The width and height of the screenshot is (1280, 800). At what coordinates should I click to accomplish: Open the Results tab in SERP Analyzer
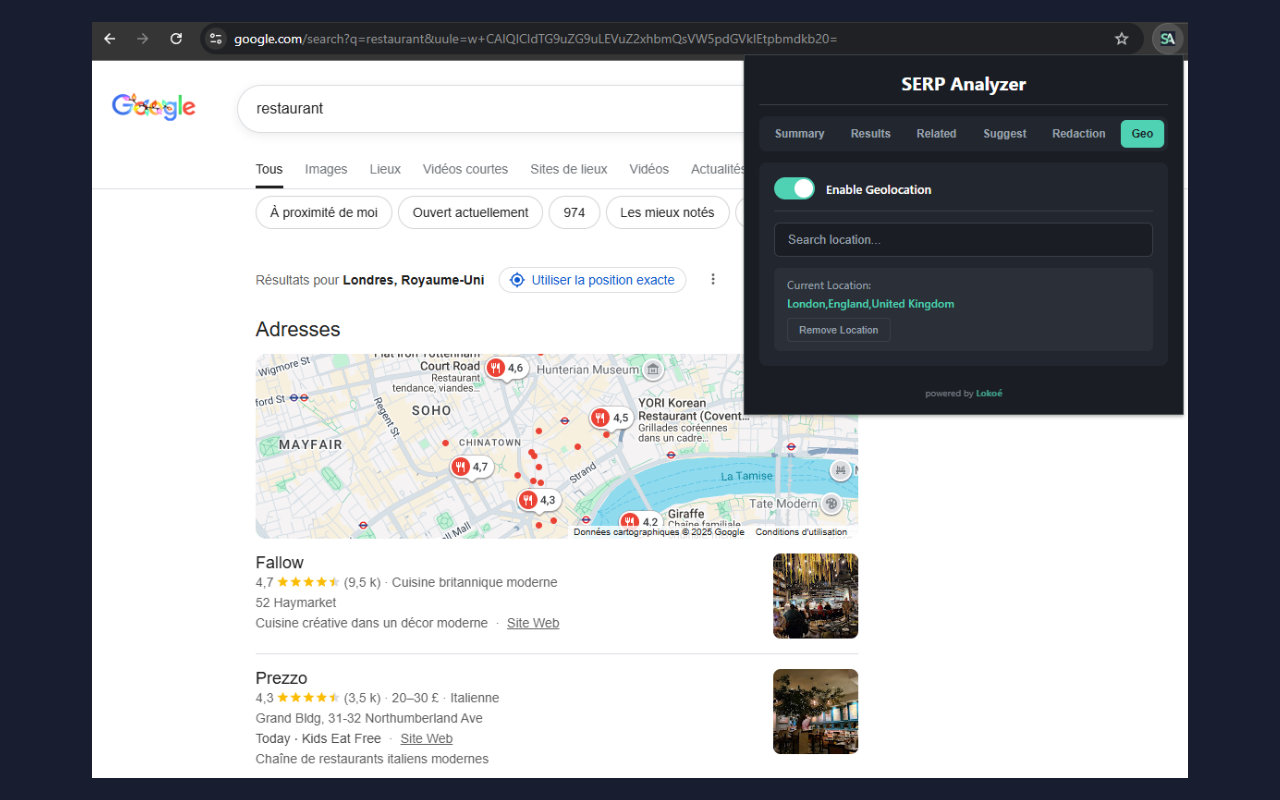tap(870, 133)
